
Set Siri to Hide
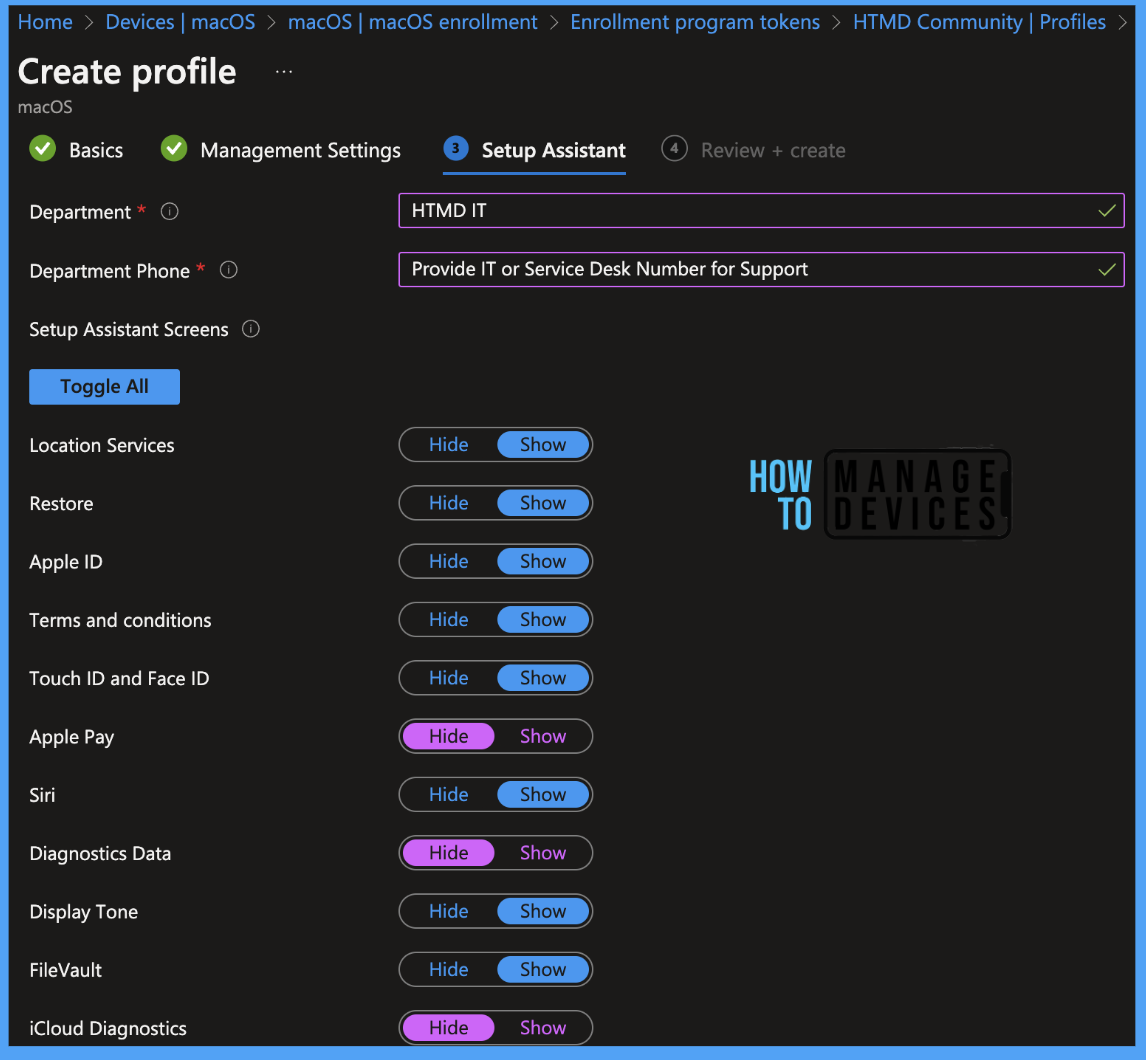pos(449,795)
